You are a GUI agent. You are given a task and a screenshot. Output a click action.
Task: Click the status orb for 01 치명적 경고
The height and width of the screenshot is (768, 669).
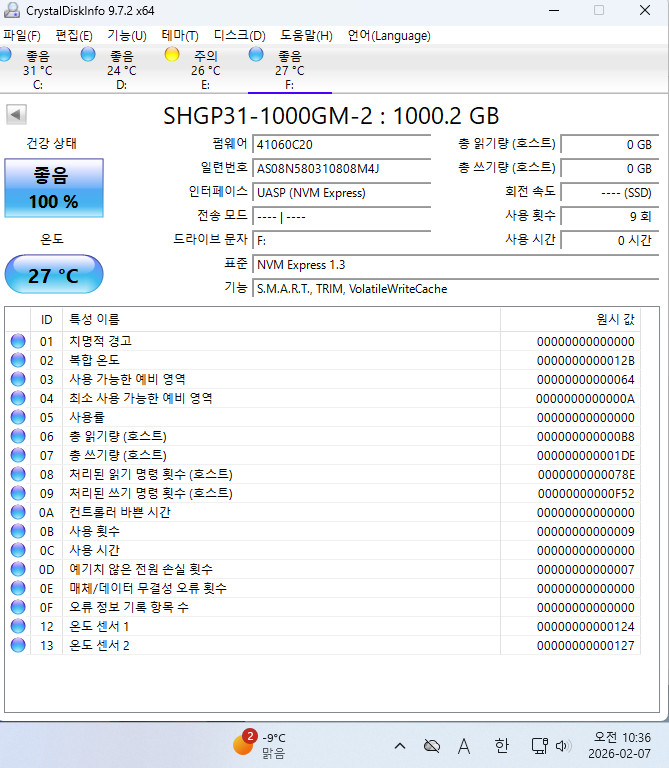coord(18,341)
